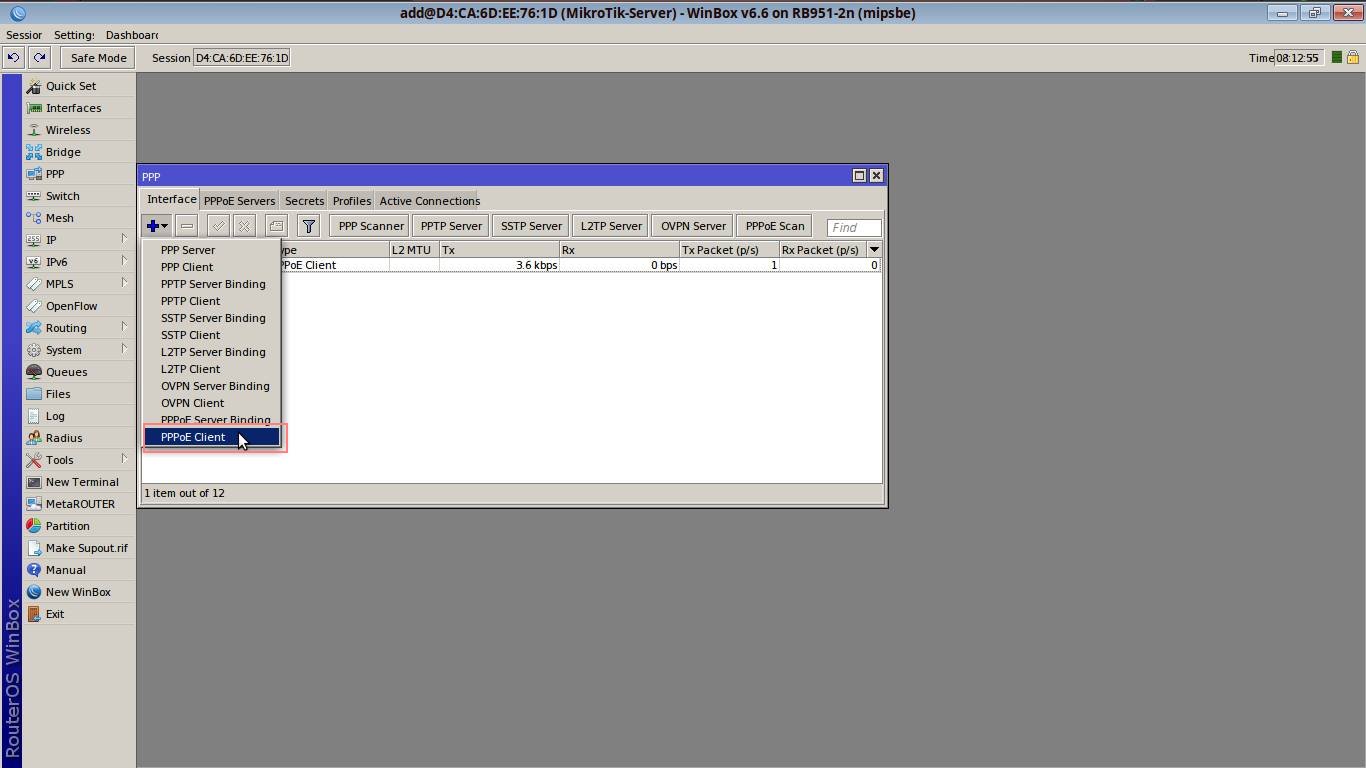Click the minus remove button
The width and height of the screenshot is (1366, 768).
pyautogui.click(x=187, y=226)
